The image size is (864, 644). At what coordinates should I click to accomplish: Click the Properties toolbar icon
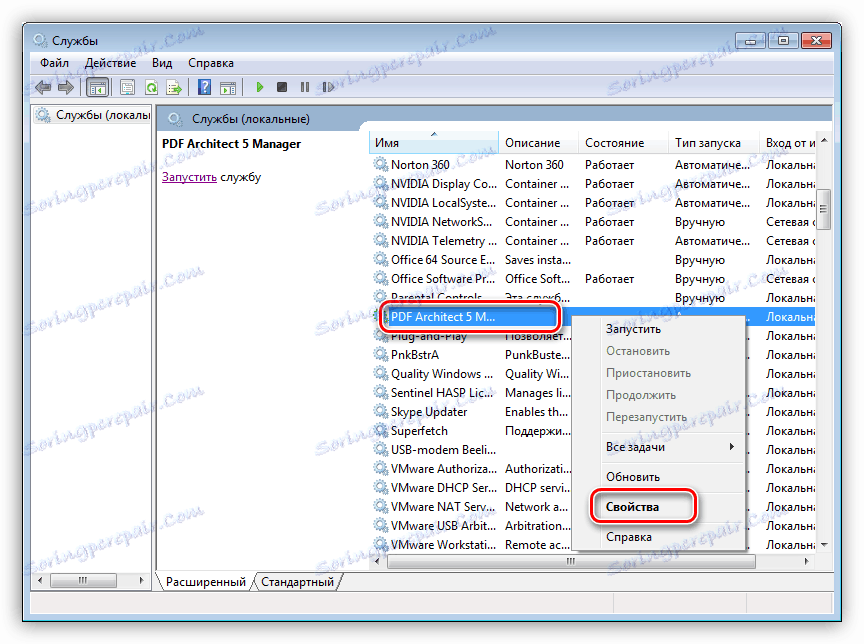pos(127,87)
